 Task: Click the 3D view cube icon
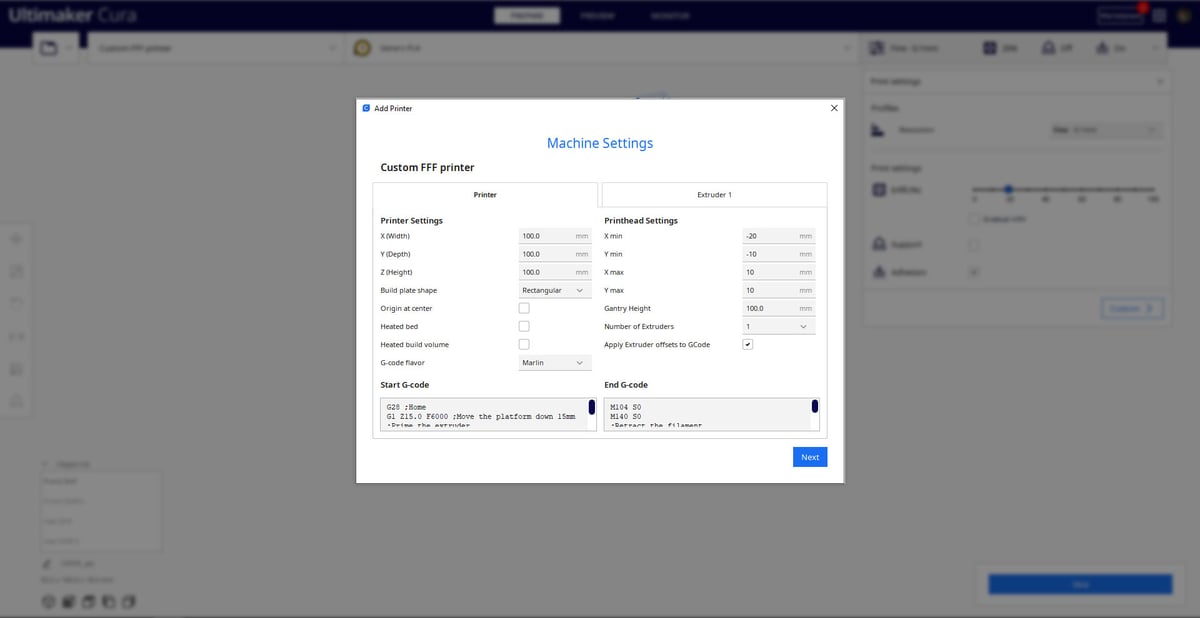pyautogui.click(x=47, y=602)
